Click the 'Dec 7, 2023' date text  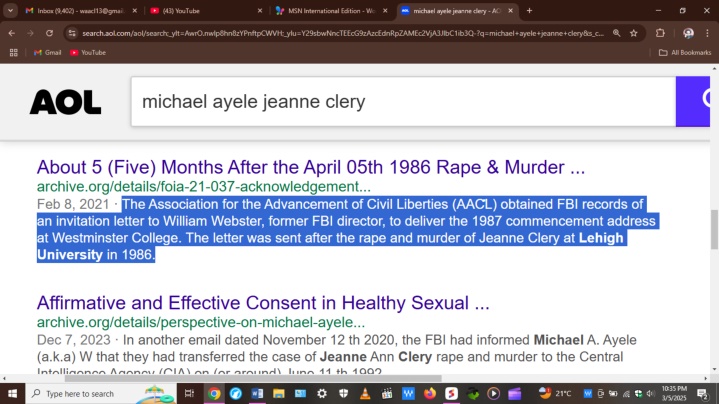click(74, 340)
